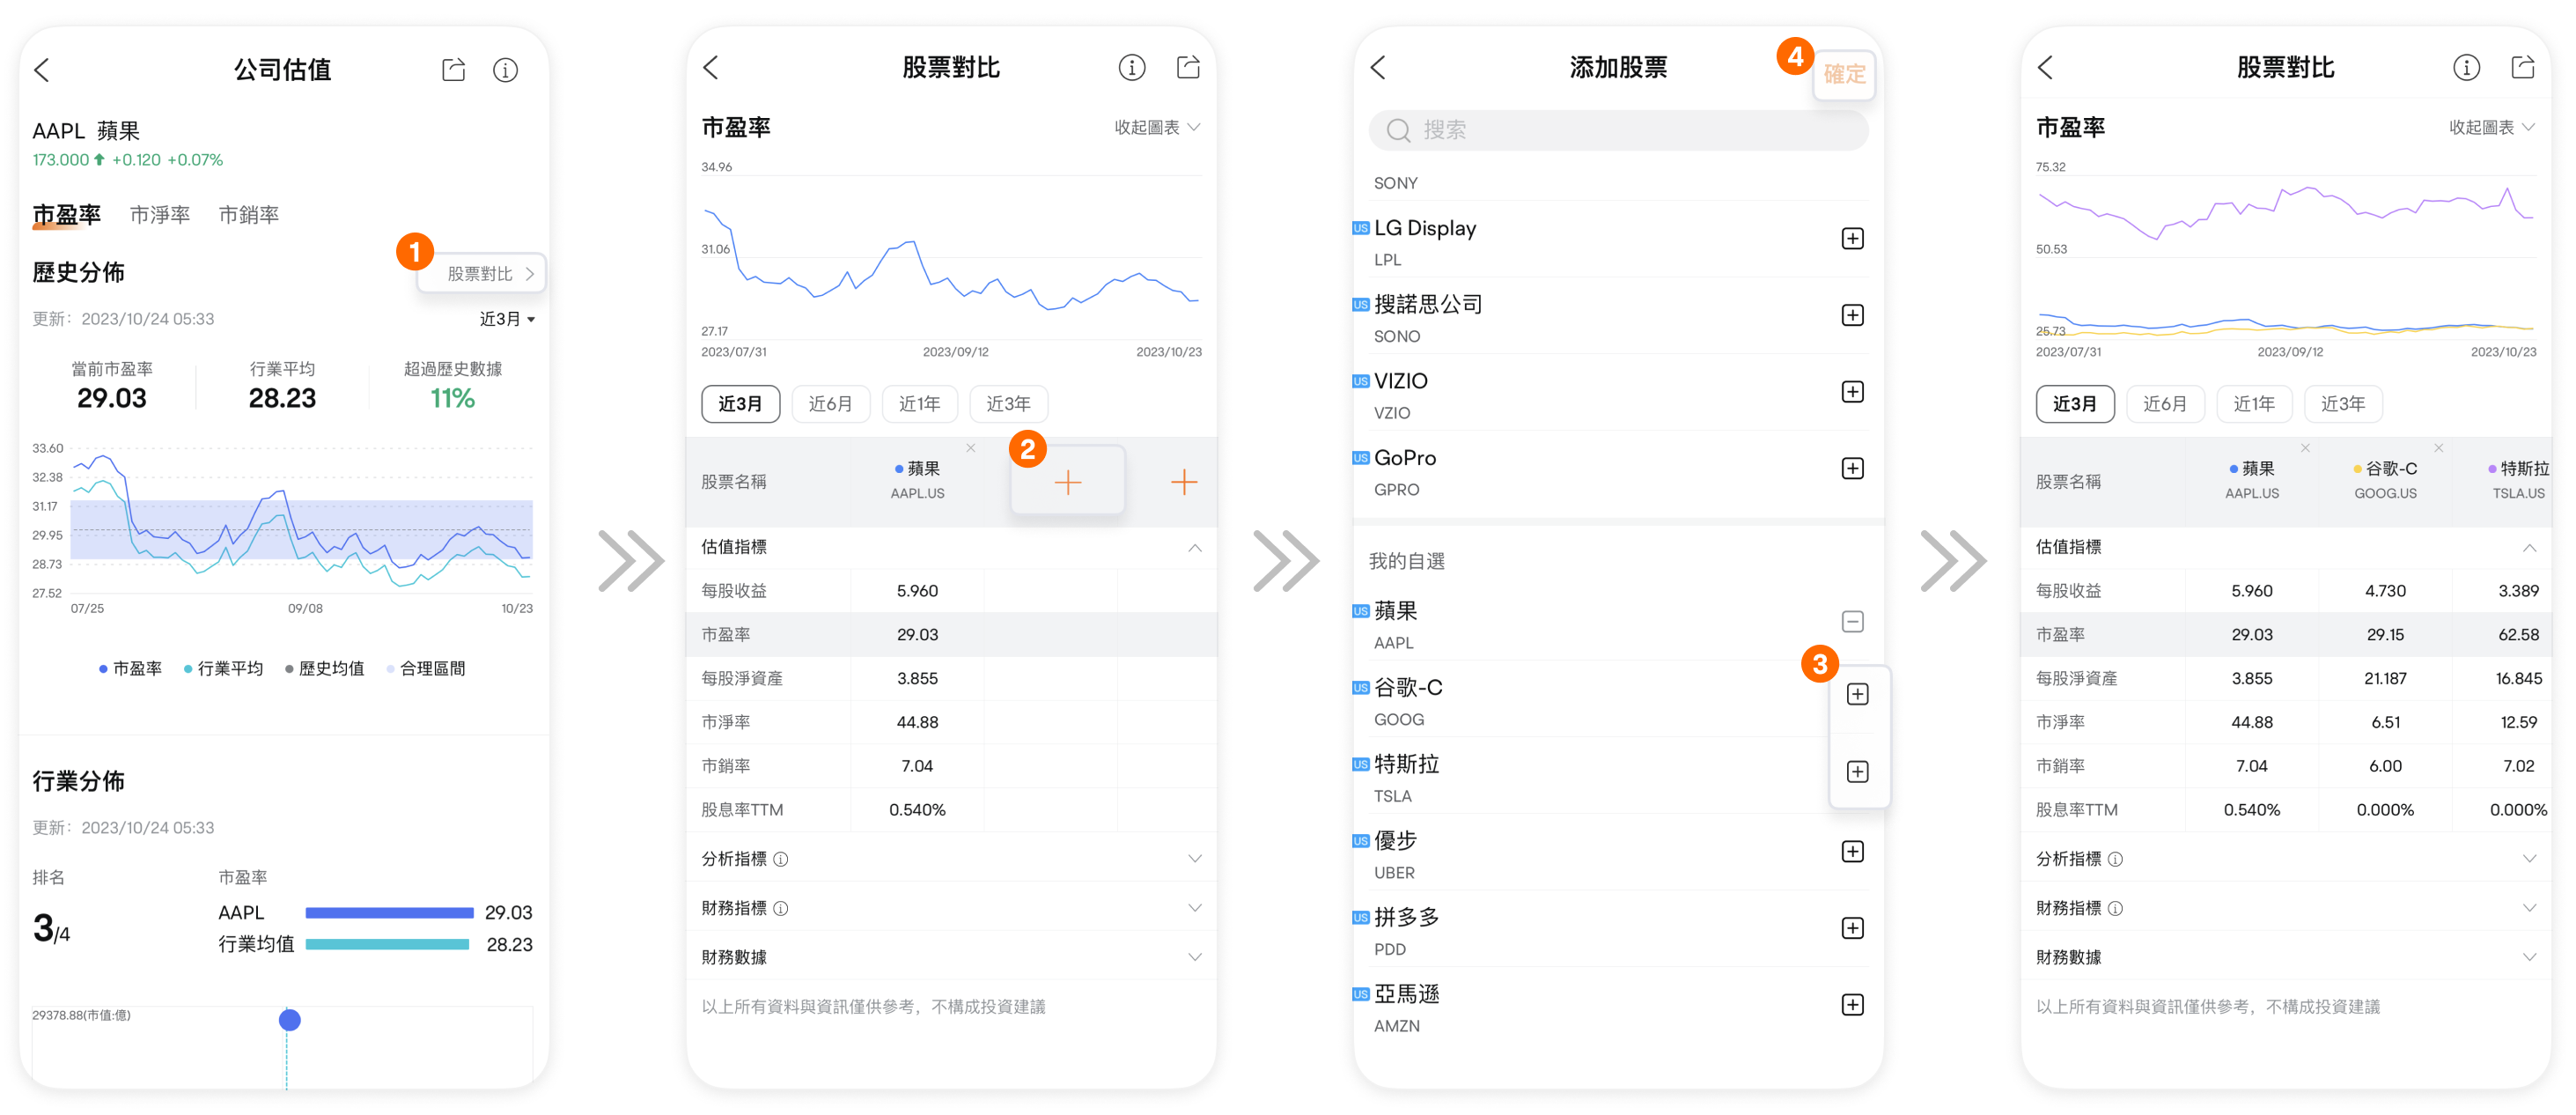Click the 當前市盈率 29.03 value
This screenshot has width=2576, height=1115.
[112, 399]
